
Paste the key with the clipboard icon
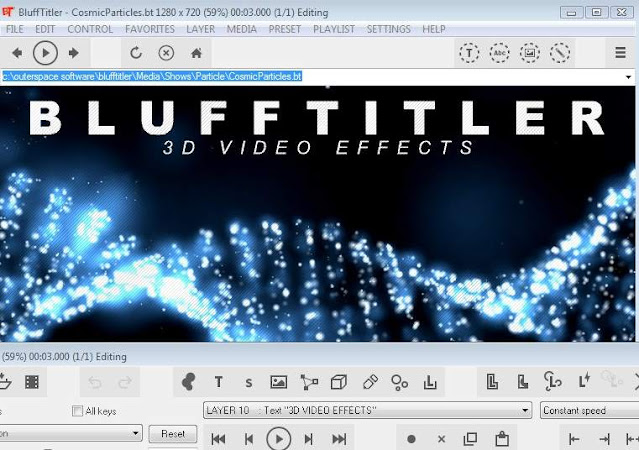[x=502, y=439]
